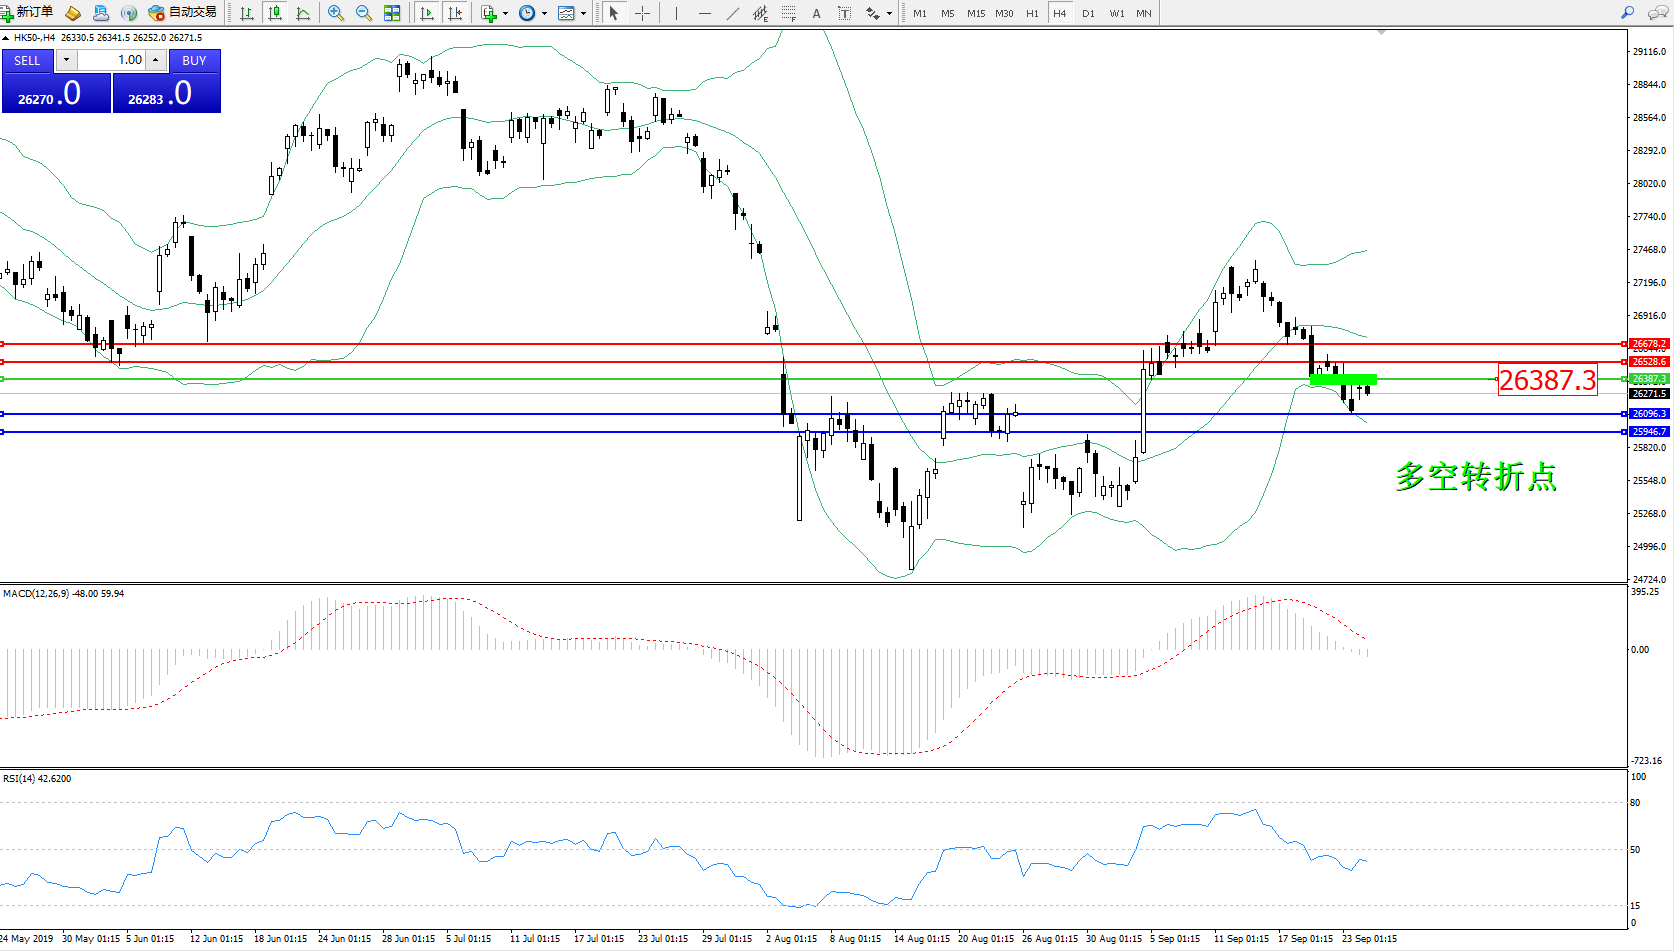
Task: Pick the Fibonacci retracement tool
Action: click(789, 13)
